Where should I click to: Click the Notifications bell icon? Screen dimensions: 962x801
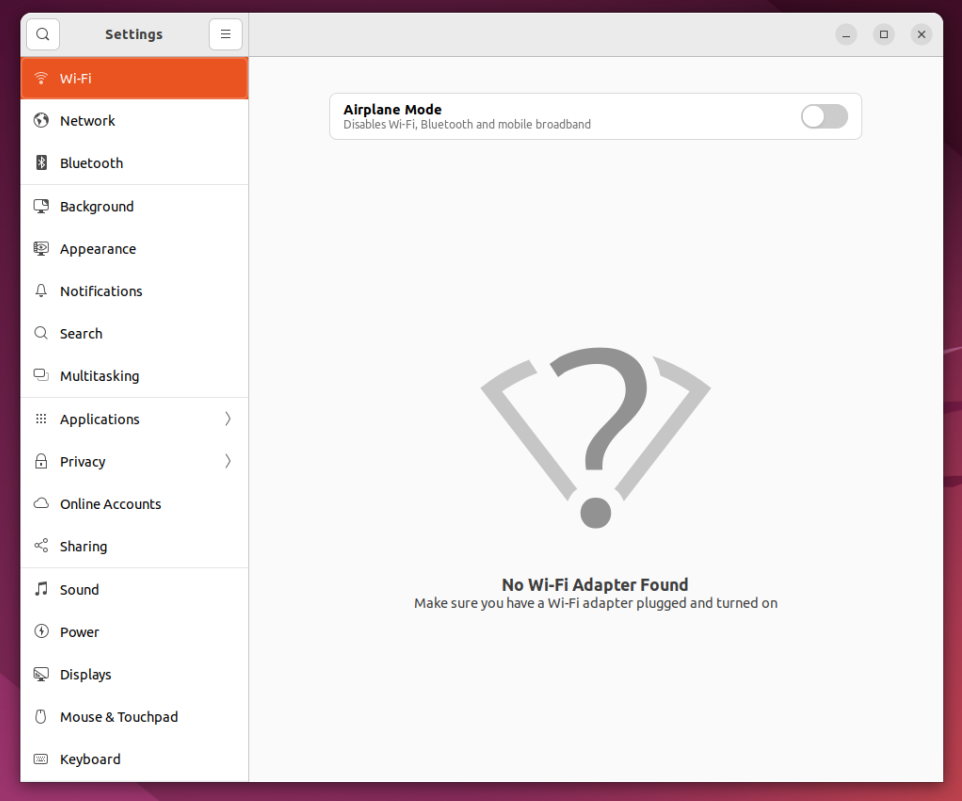click(x=41, y=291)
